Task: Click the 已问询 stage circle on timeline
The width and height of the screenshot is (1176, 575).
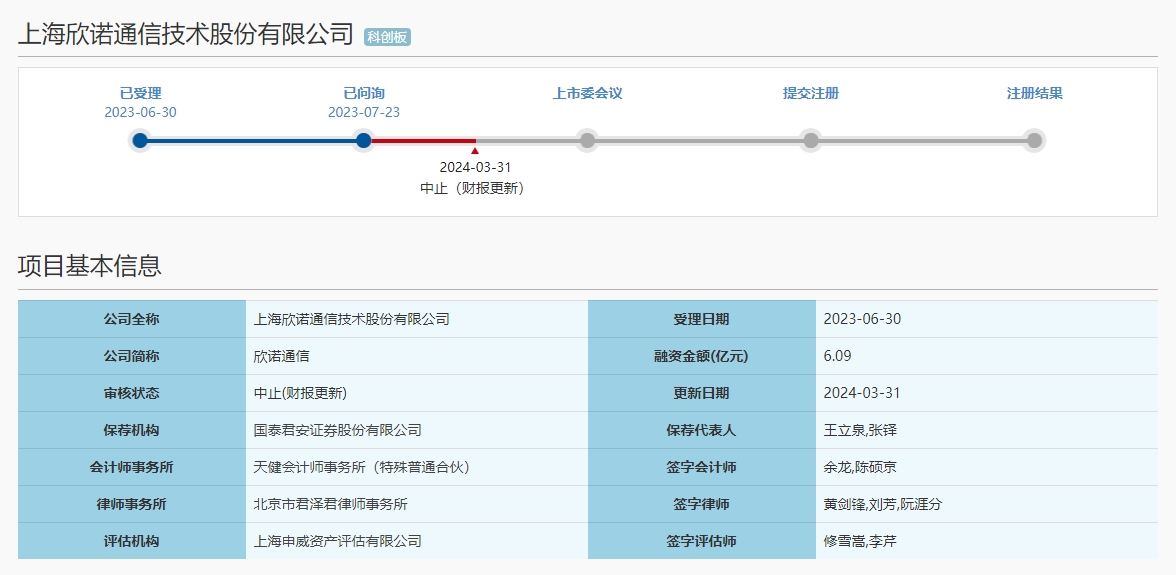Action: pyautogui.click(x=364, y=140)
